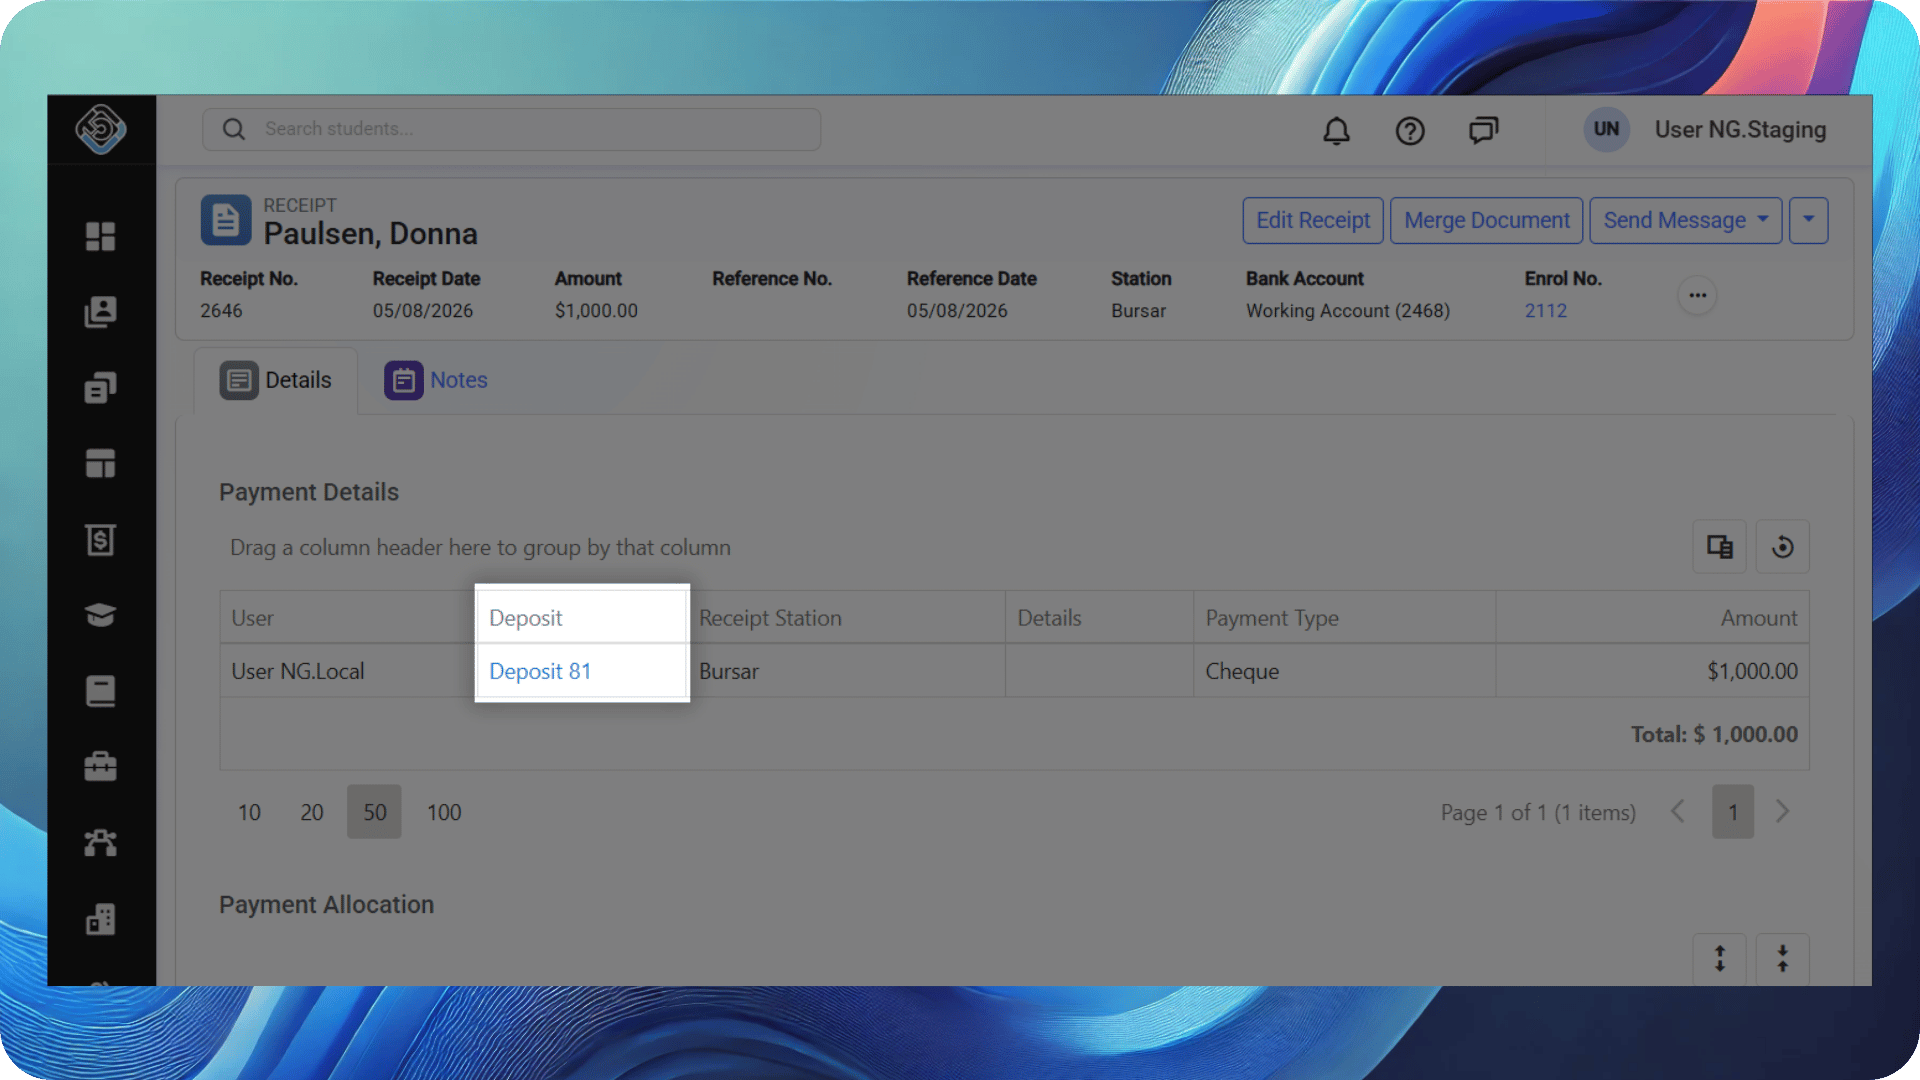Sort by the Payment Type column header
Image resolution: width=1920 pixels, height=1080 pixels.
click(1345, 618)
